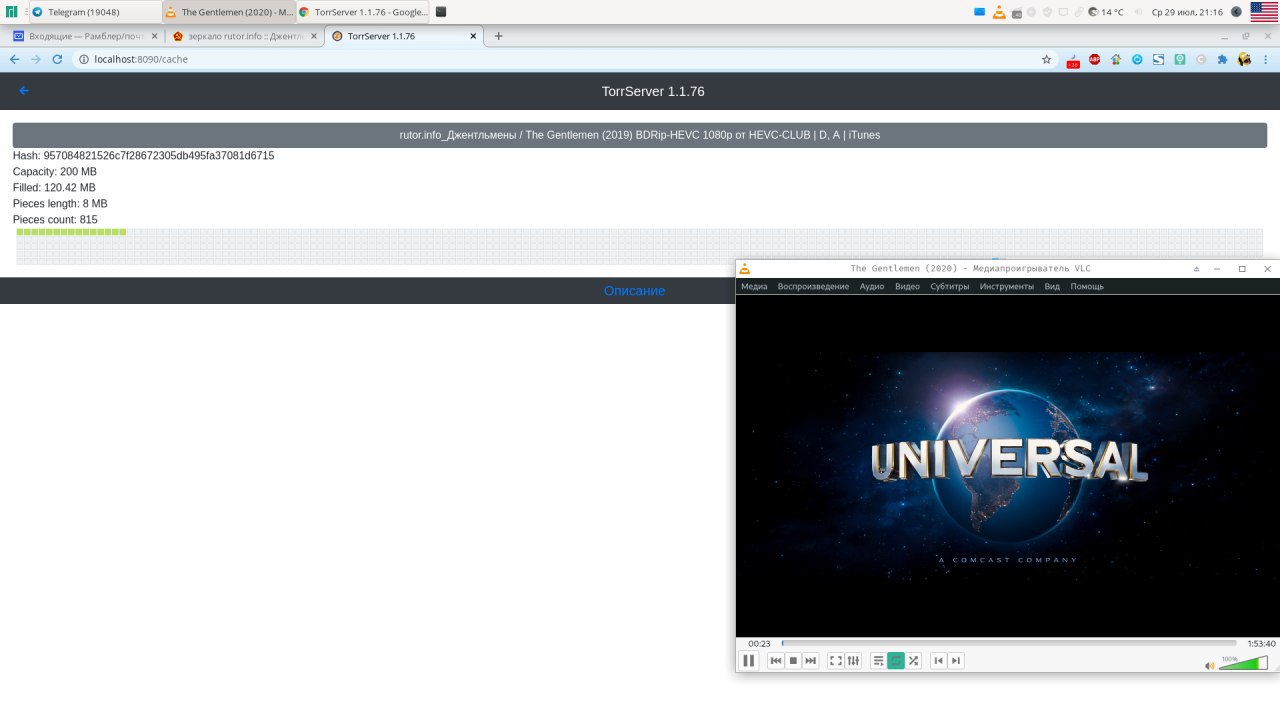Click VLC previous chapter button
Screen dimensions: 1280x720
[x=938, y=661]
